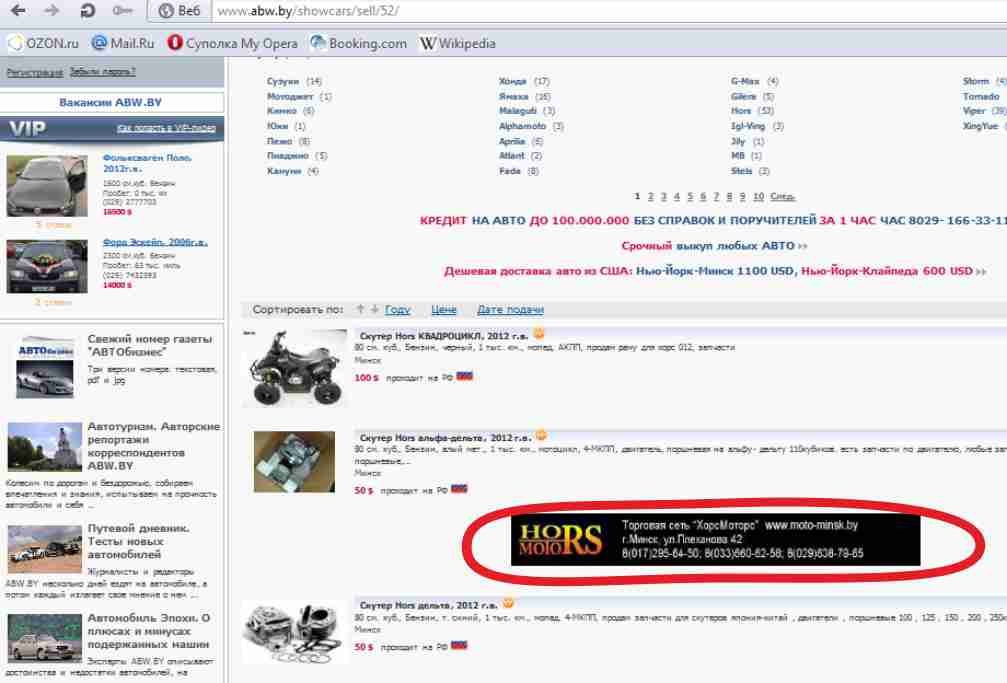Sort listings by 'Цене' link
Image resolution: width=1007 pixels, height=683 pixels.
pyautogui.click(x=443, y=310)
